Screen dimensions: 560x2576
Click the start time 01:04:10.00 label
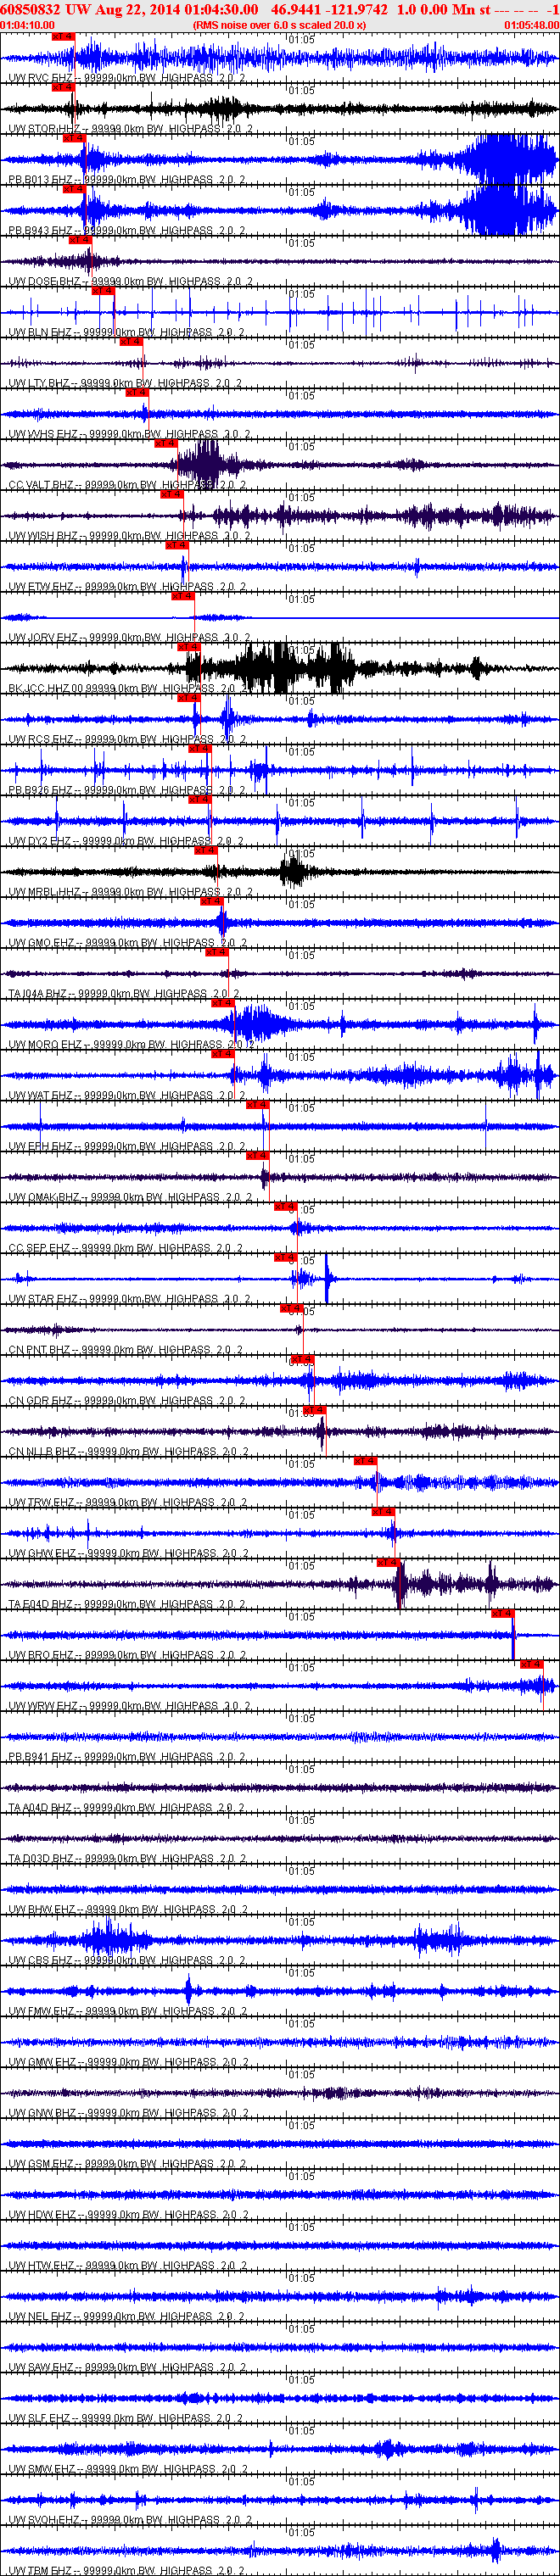28,25
